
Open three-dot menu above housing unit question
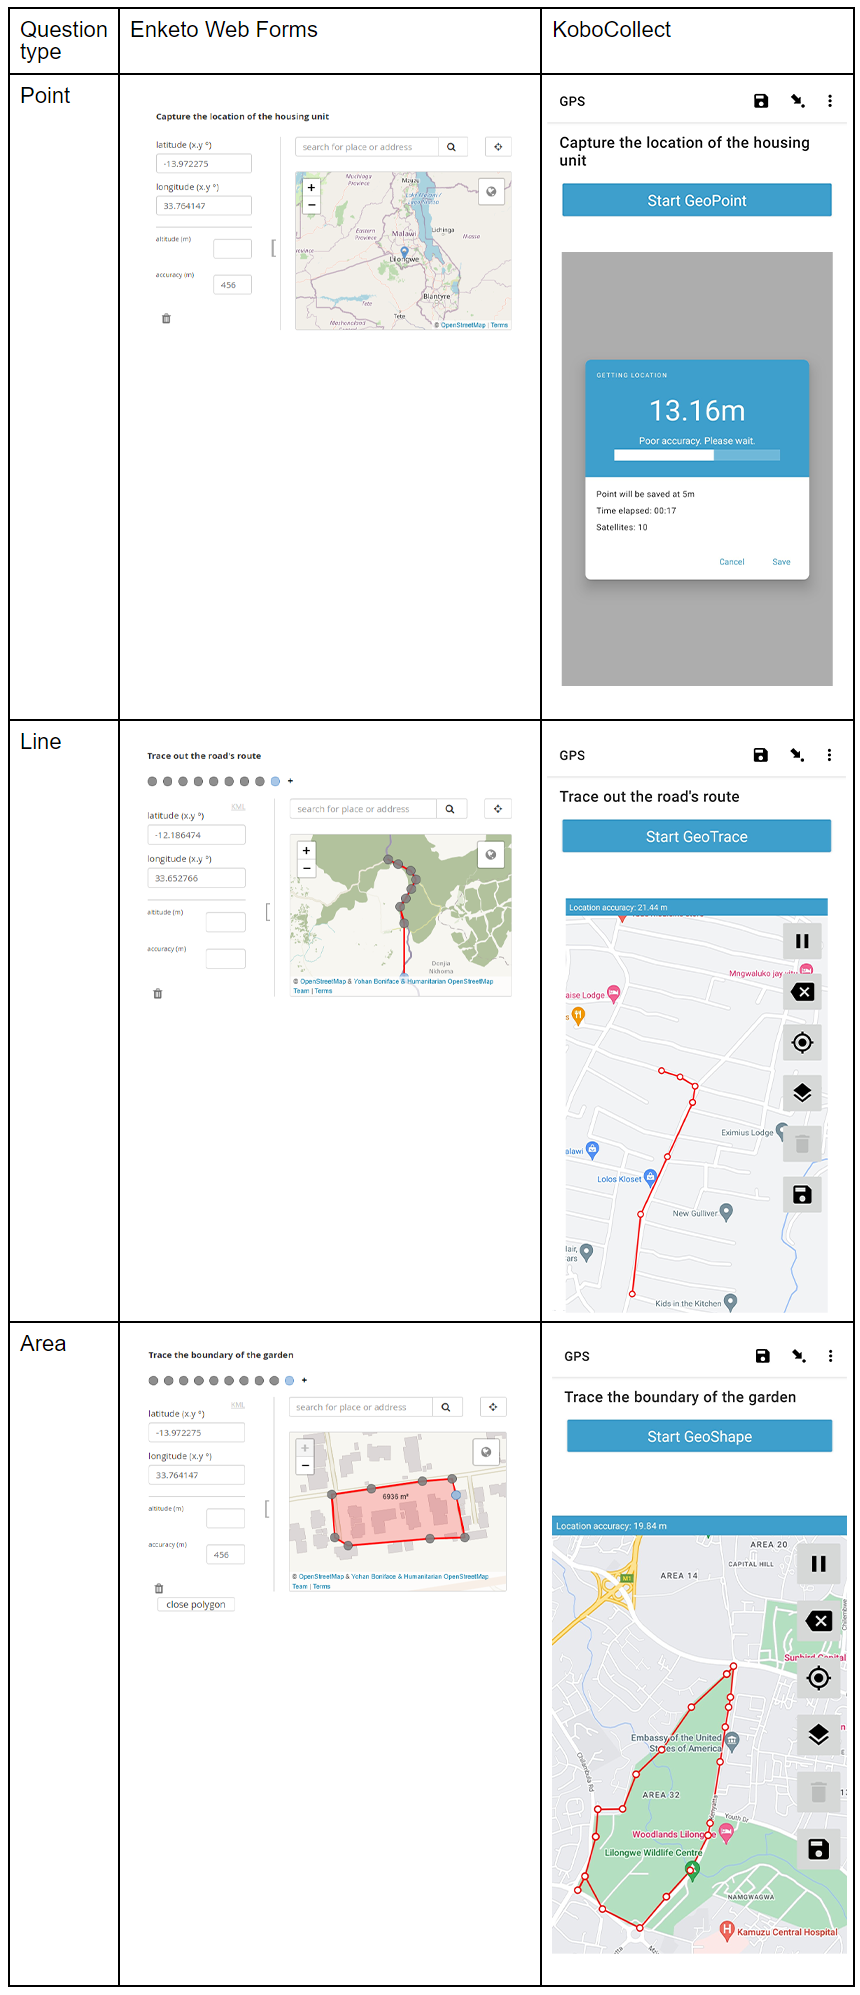(x=829, y=101)
